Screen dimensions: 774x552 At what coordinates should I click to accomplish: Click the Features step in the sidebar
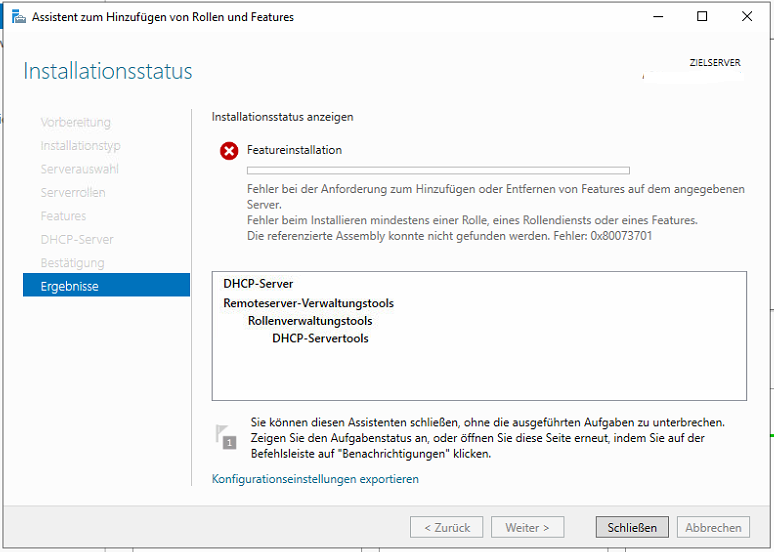pos(63,216)
